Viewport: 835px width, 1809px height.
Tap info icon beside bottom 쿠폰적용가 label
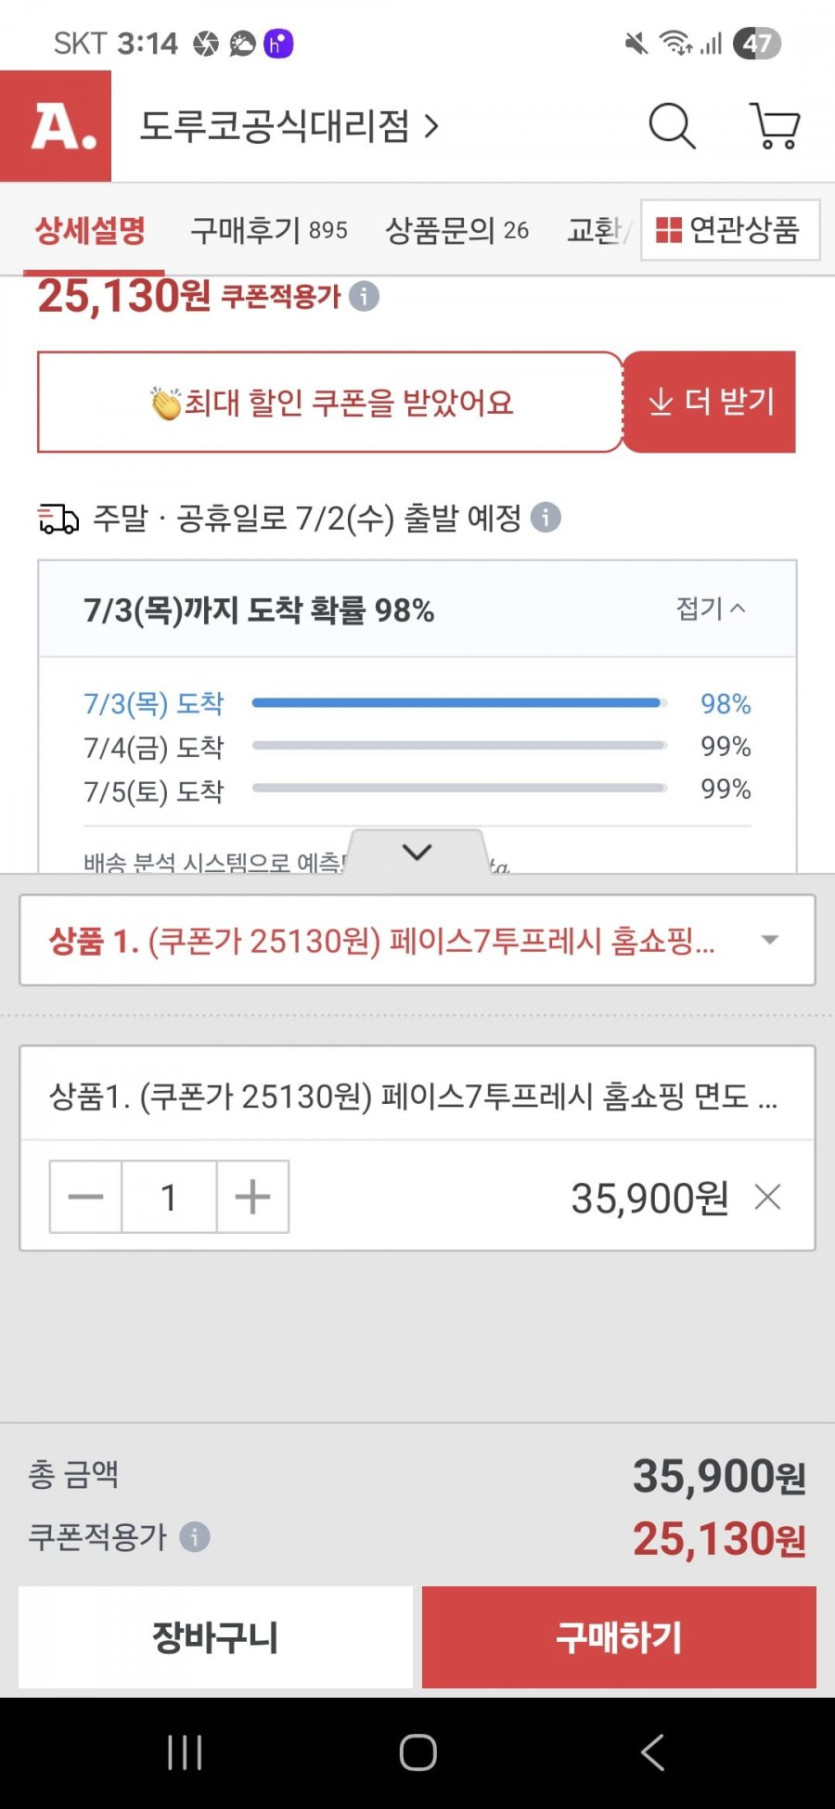(x=195, y=1536)
